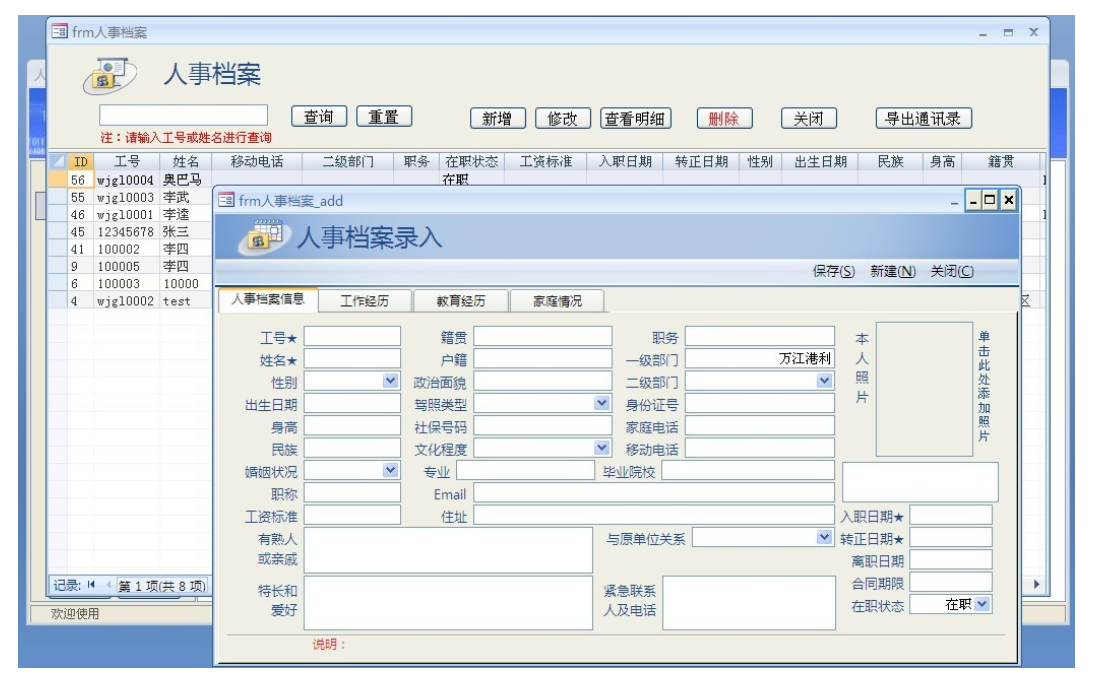Expand the 驾照类型 combo box
The height and width of the screenshot is (681, 1096).
[x=602, y=403]
